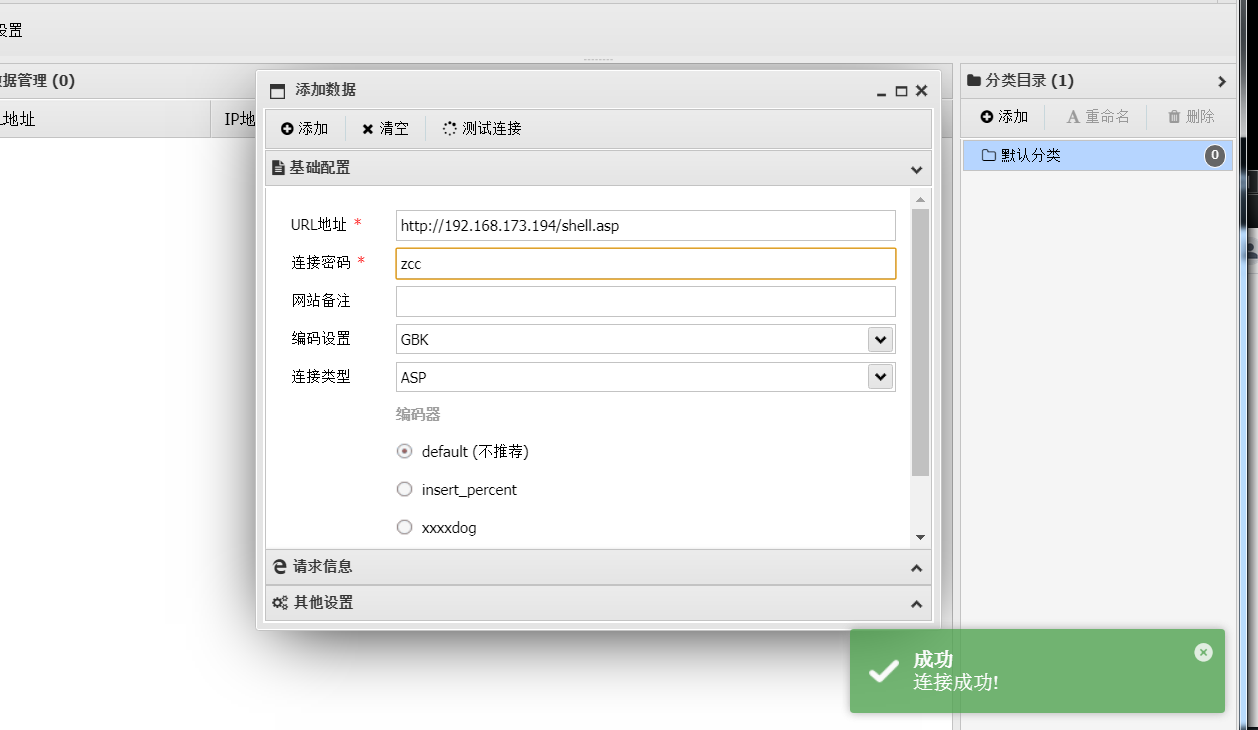Collapse the 基础配置 section
The width and height of the screenshot is (1258, 730).
(x=916, y=169)
